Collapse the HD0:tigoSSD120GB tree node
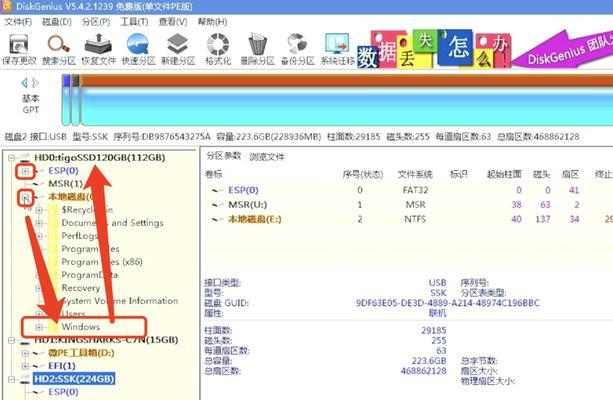The width and height of the screenshot is (613, 400). [x=12, y=158]
